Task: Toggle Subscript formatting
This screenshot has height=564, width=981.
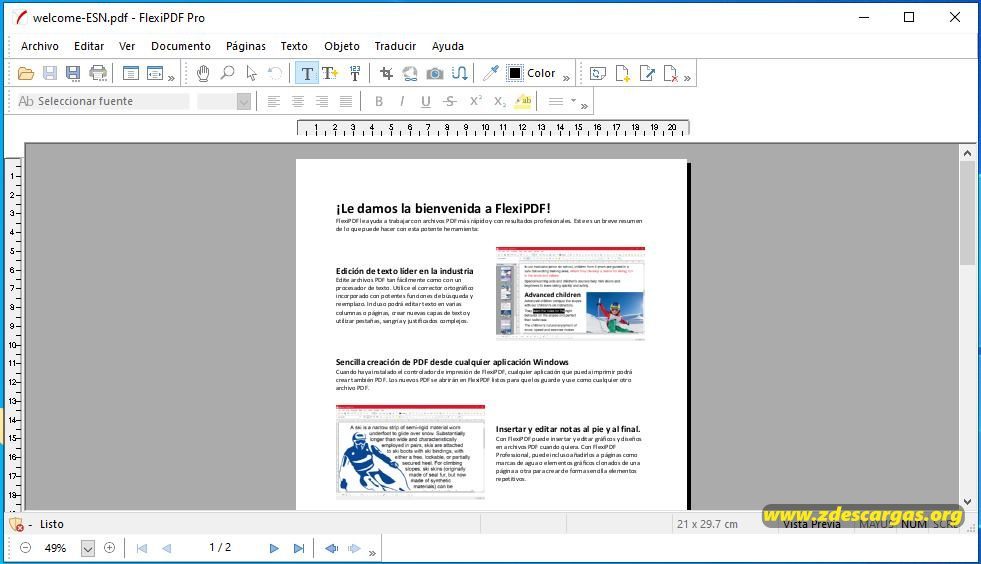Action: click(x=499, y=101)
